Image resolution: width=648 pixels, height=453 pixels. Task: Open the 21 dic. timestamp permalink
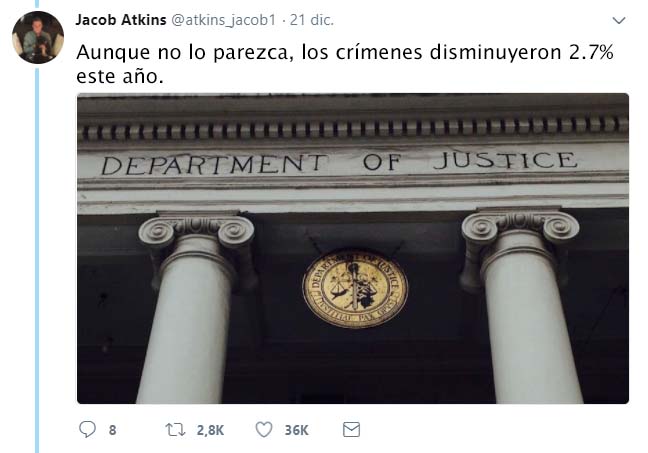pyautogui.click(x=312, y=20)
